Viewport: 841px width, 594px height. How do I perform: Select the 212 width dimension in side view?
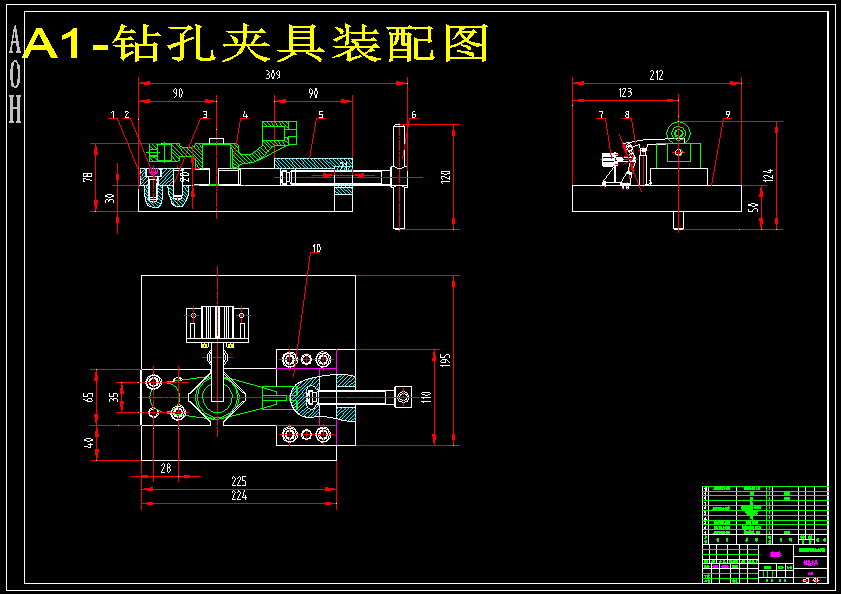pyautogui.click(x=656, y=75)
